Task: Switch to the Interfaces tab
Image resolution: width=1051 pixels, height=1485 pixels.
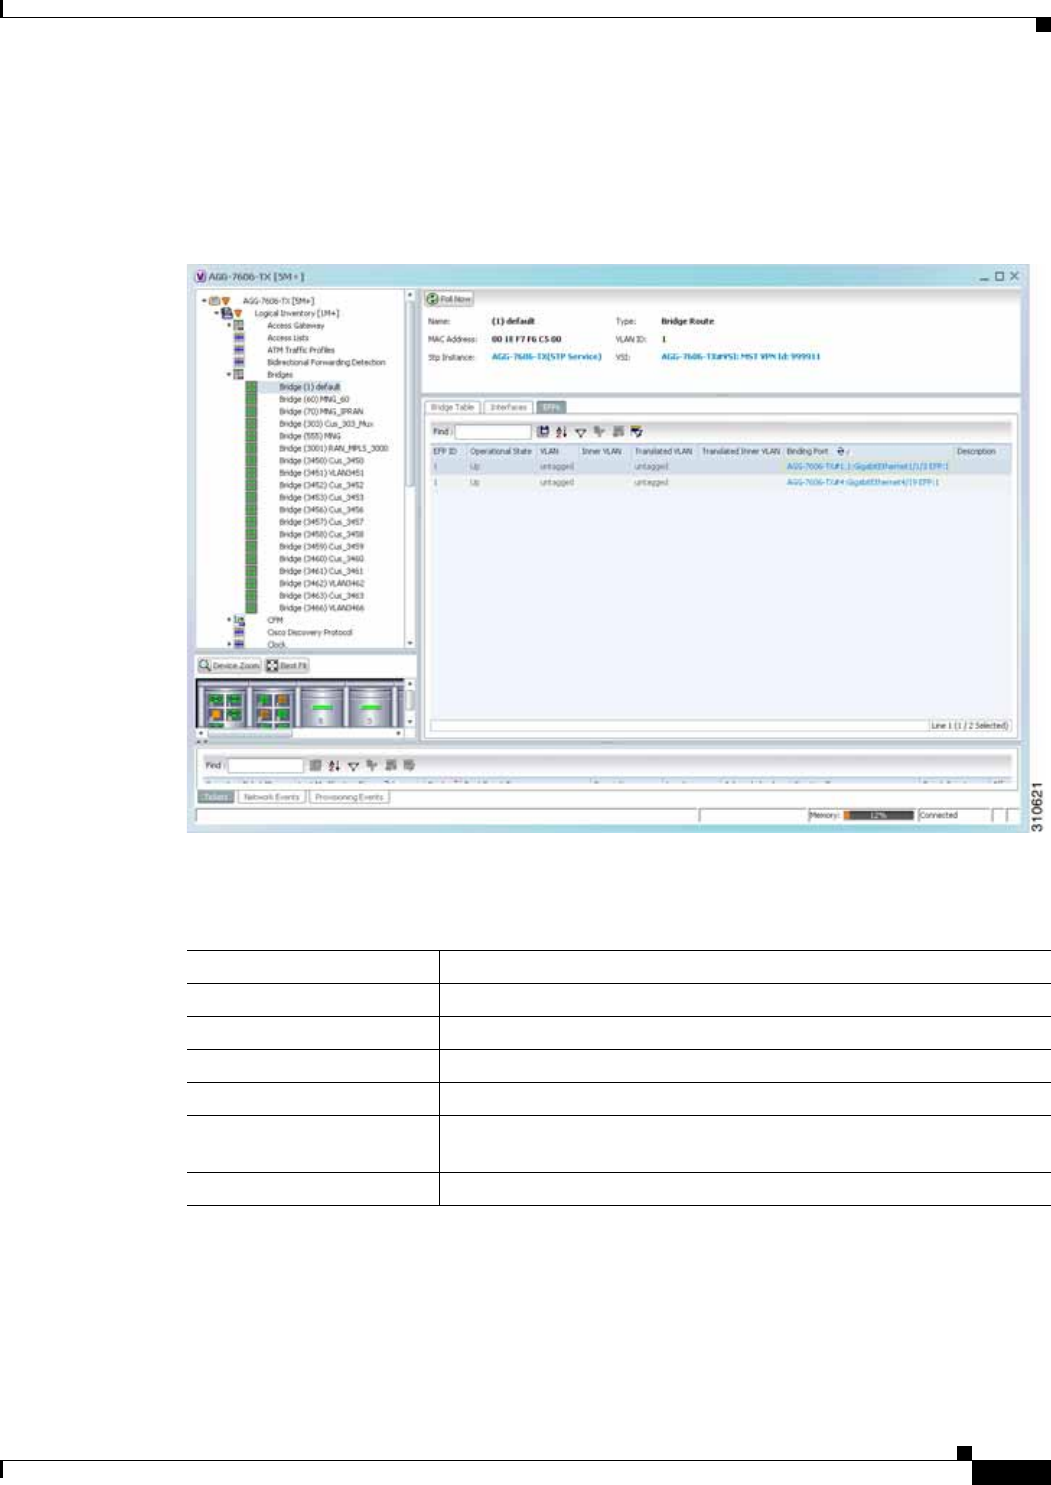Action: click(508, 408)
